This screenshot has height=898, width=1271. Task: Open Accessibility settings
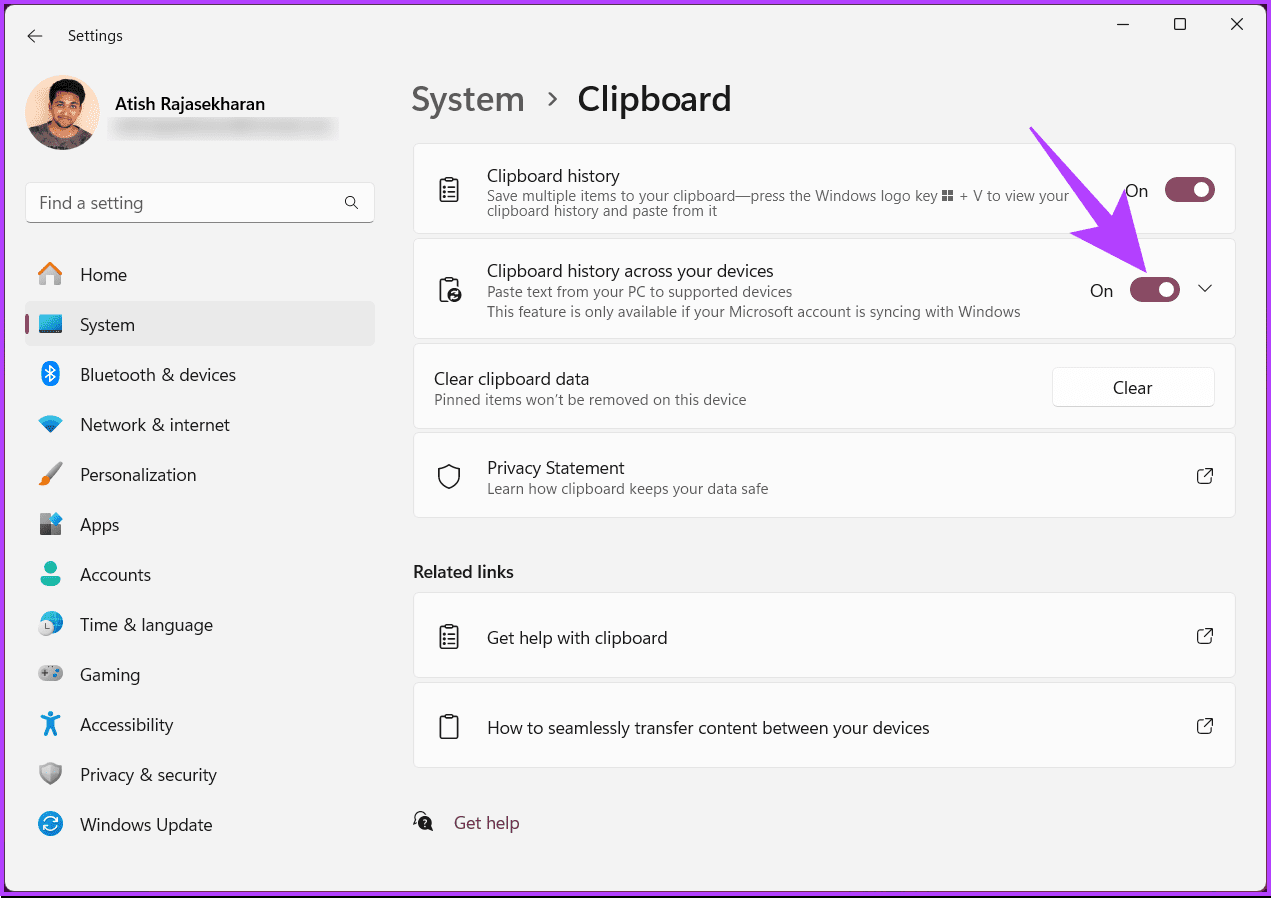click(126, 724)
